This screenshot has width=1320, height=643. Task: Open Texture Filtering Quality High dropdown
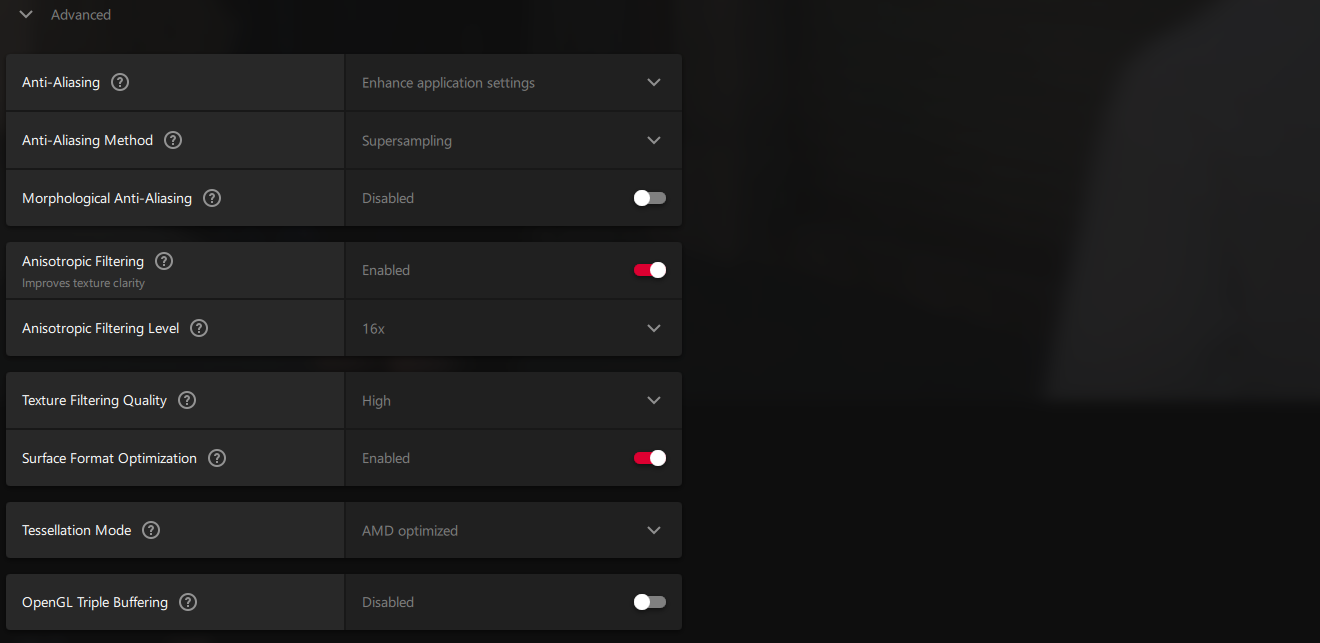tap(513, 400)
